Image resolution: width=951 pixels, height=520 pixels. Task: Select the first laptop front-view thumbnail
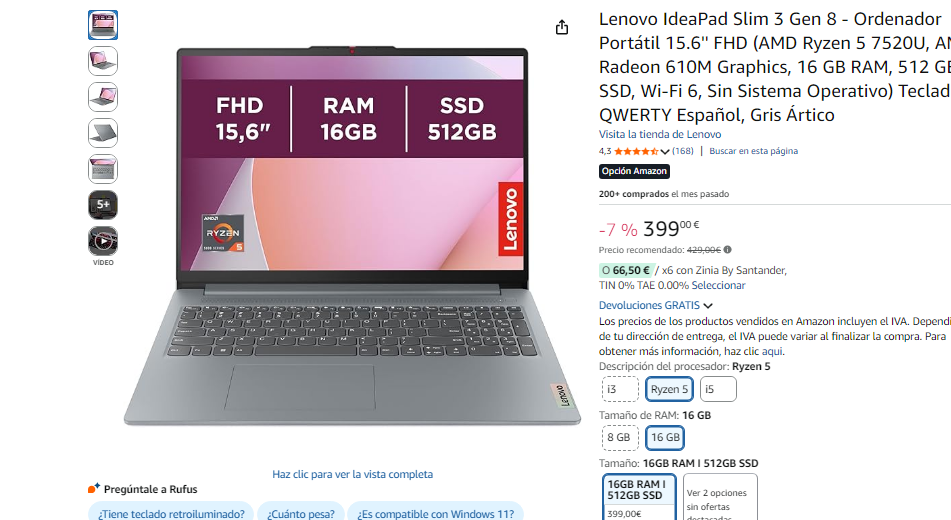tap(103, 25)
